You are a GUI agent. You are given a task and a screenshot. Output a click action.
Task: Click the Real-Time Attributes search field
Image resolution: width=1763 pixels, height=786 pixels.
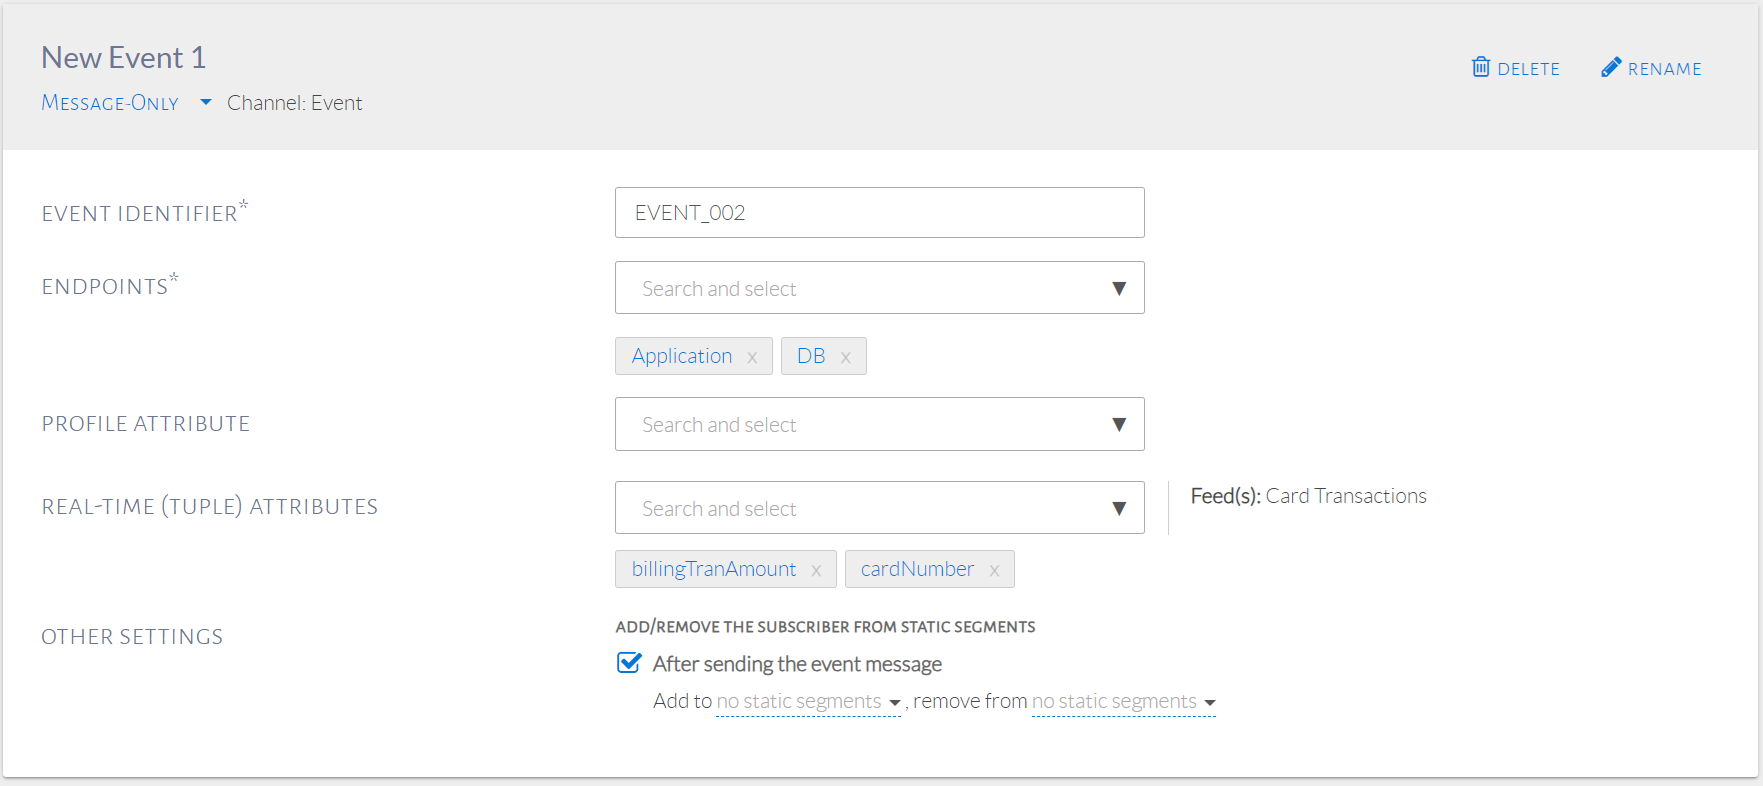(860, 509)
